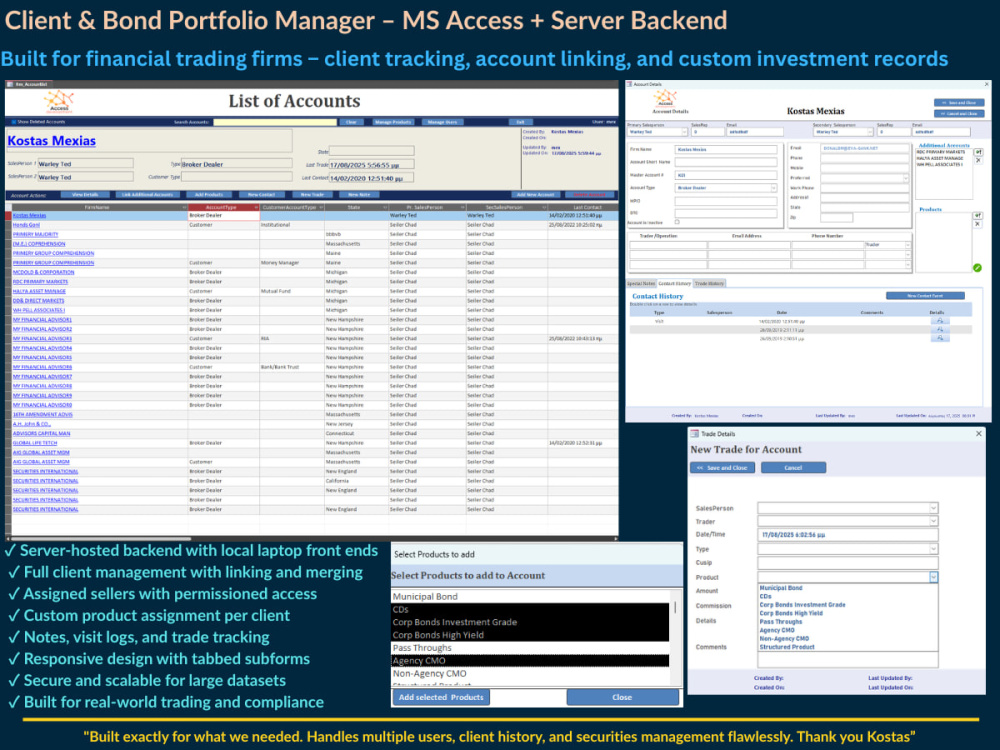The width and height of the screenshot is (1000, 750).
Task: Select the red record selector of first row
Action: pos(8,216)
